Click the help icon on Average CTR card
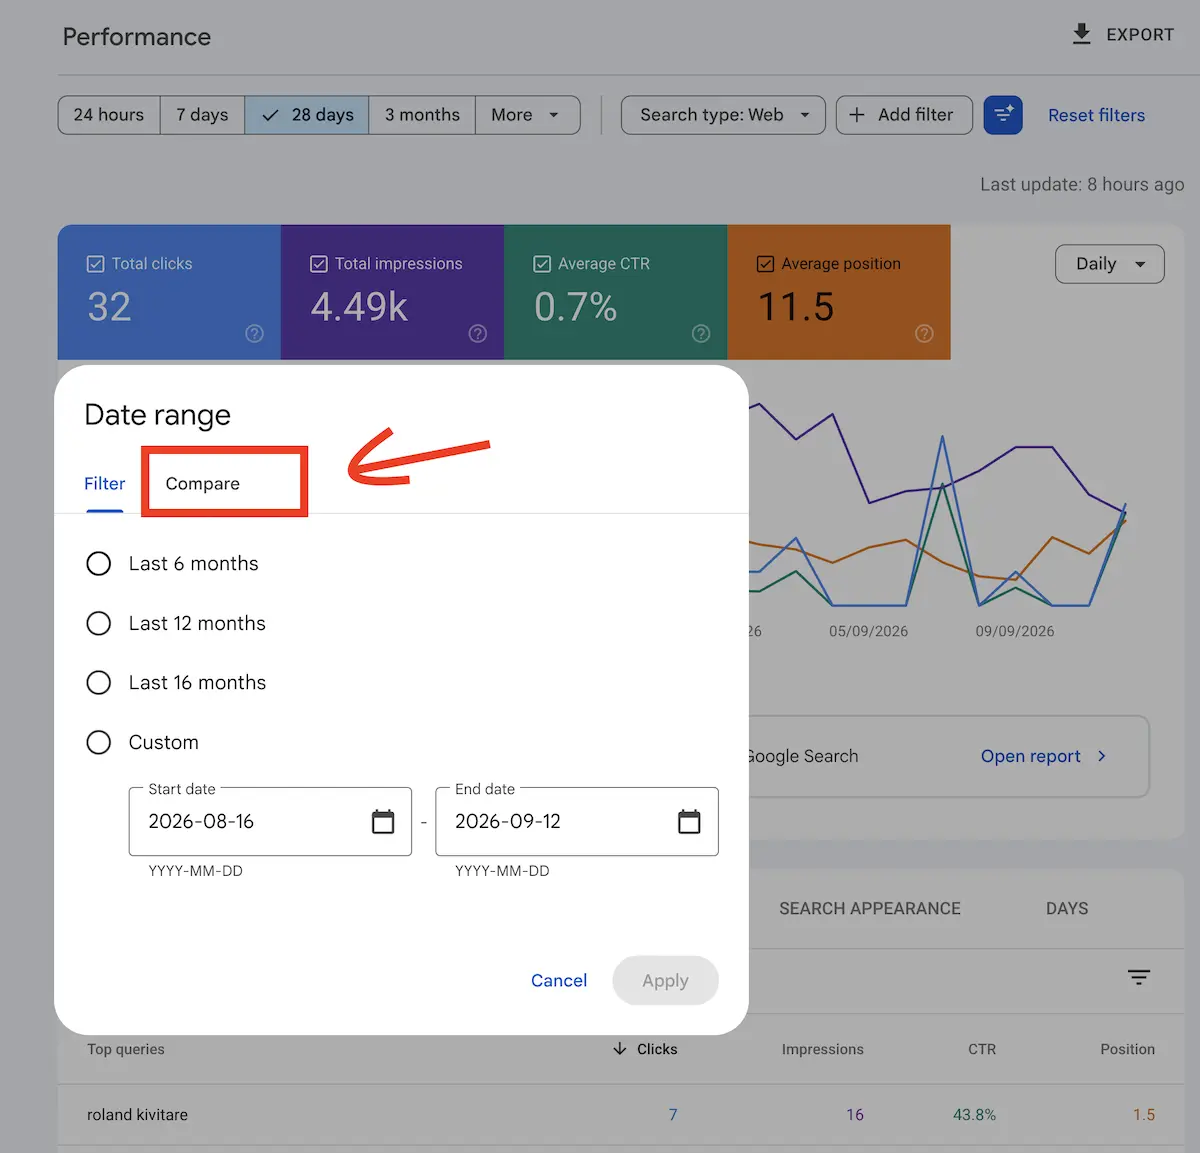 pyautogui.click(x=701, y=334)
